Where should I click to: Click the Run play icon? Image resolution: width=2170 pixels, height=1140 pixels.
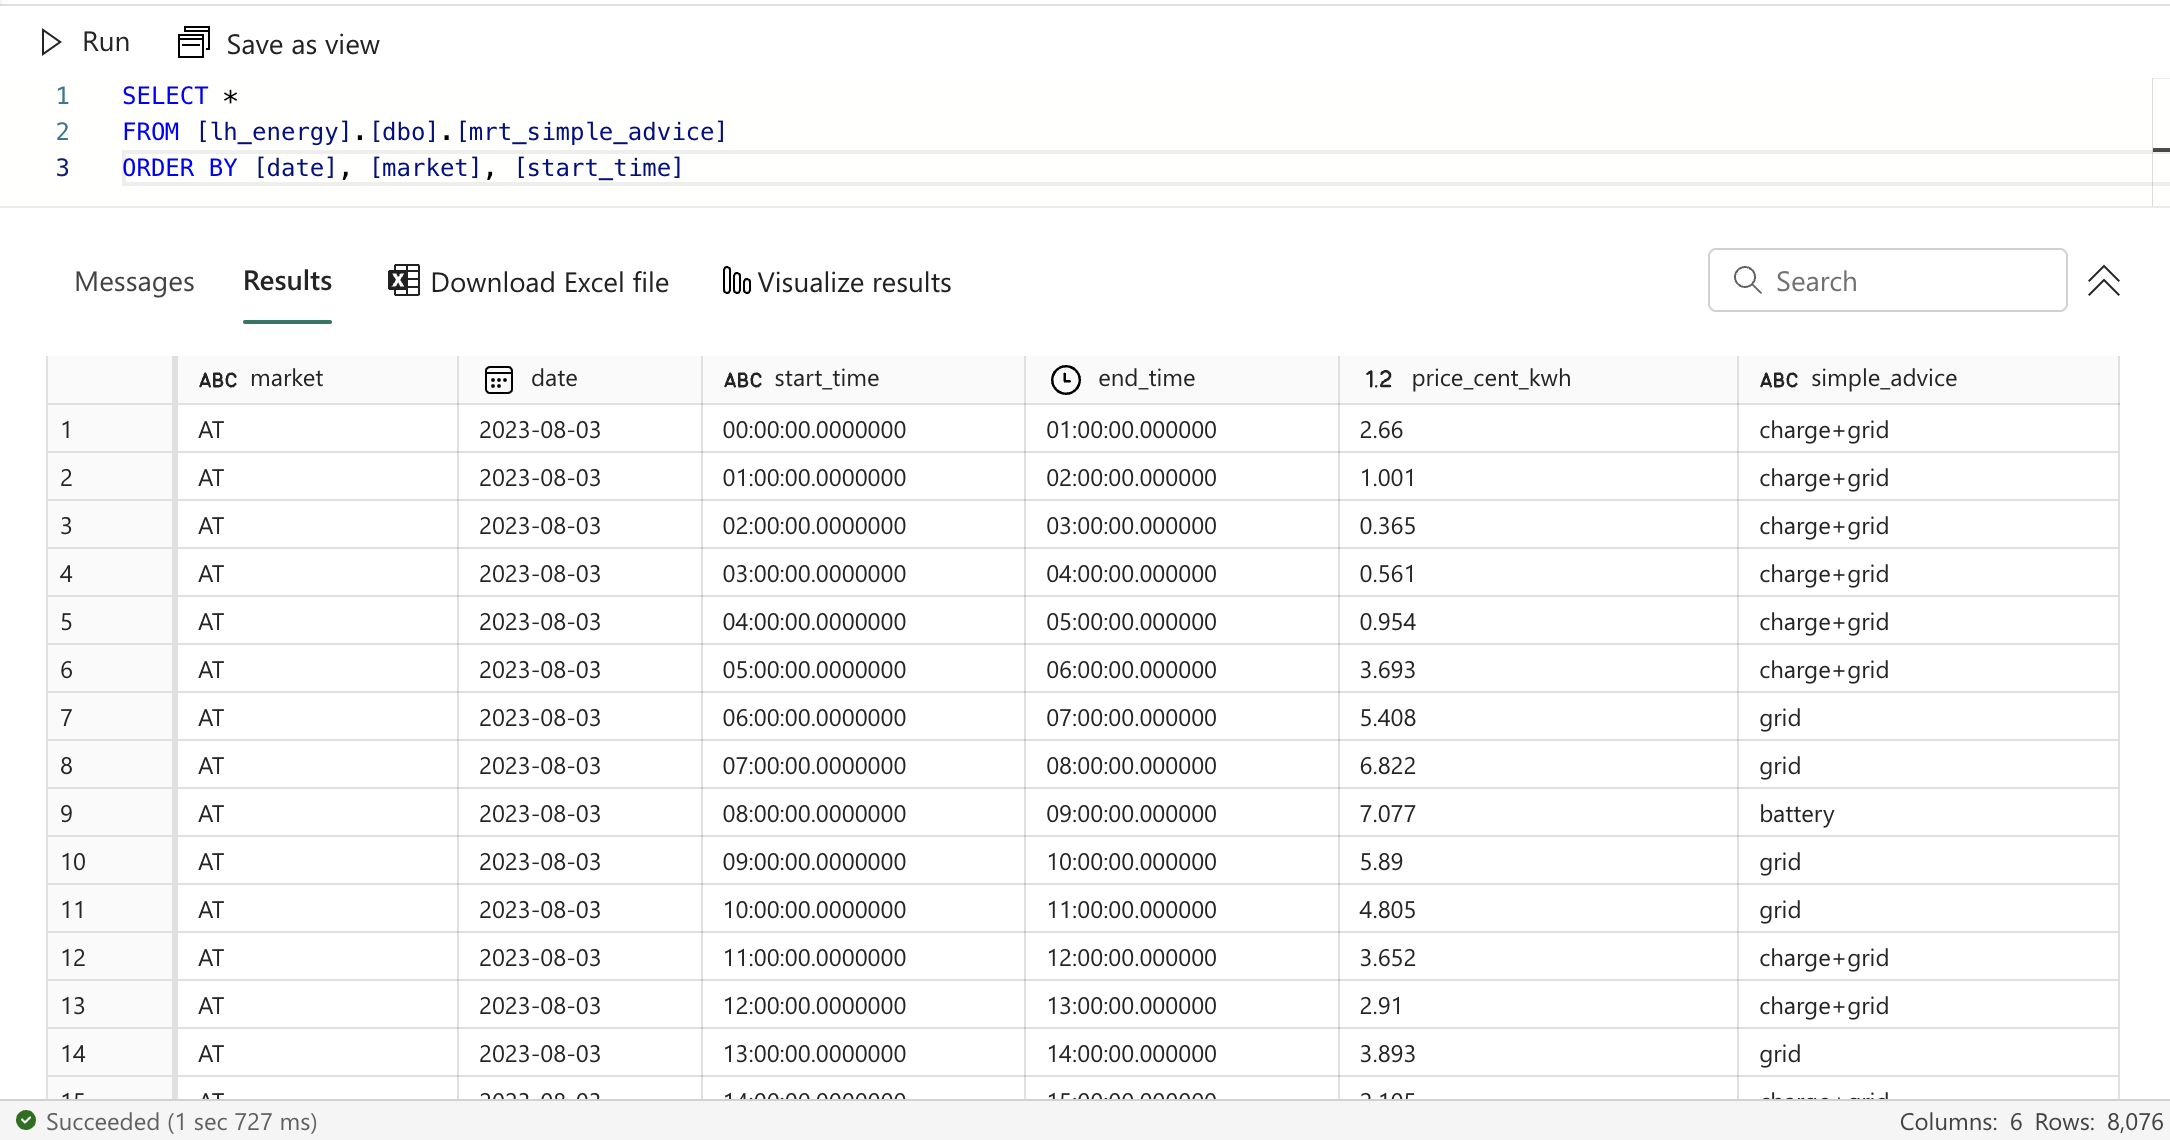pos(51,42)
